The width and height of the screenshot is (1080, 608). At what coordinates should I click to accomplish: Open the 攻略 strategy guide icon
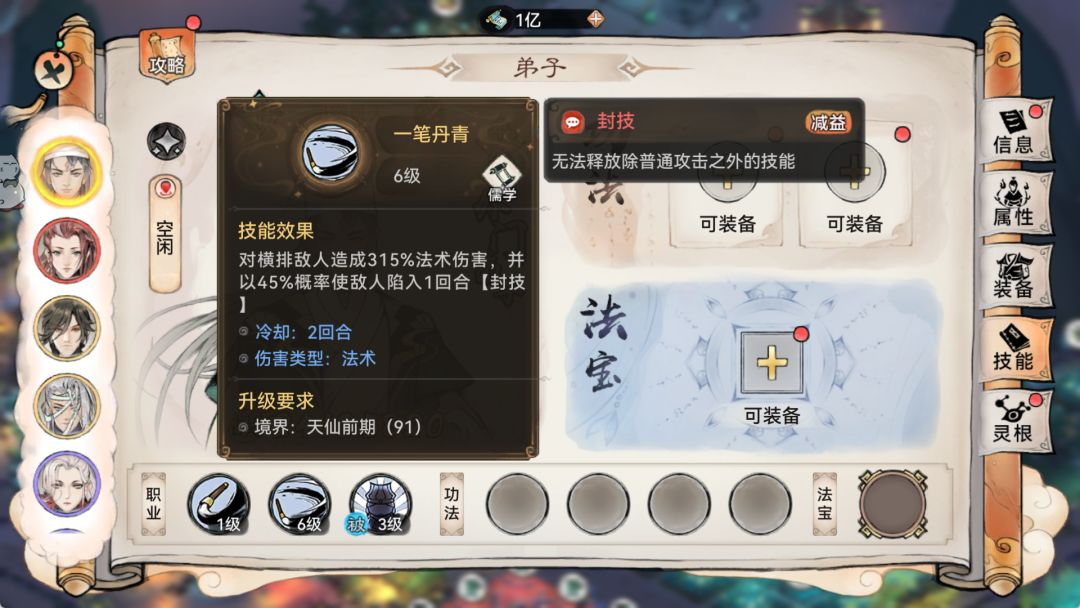167,55
